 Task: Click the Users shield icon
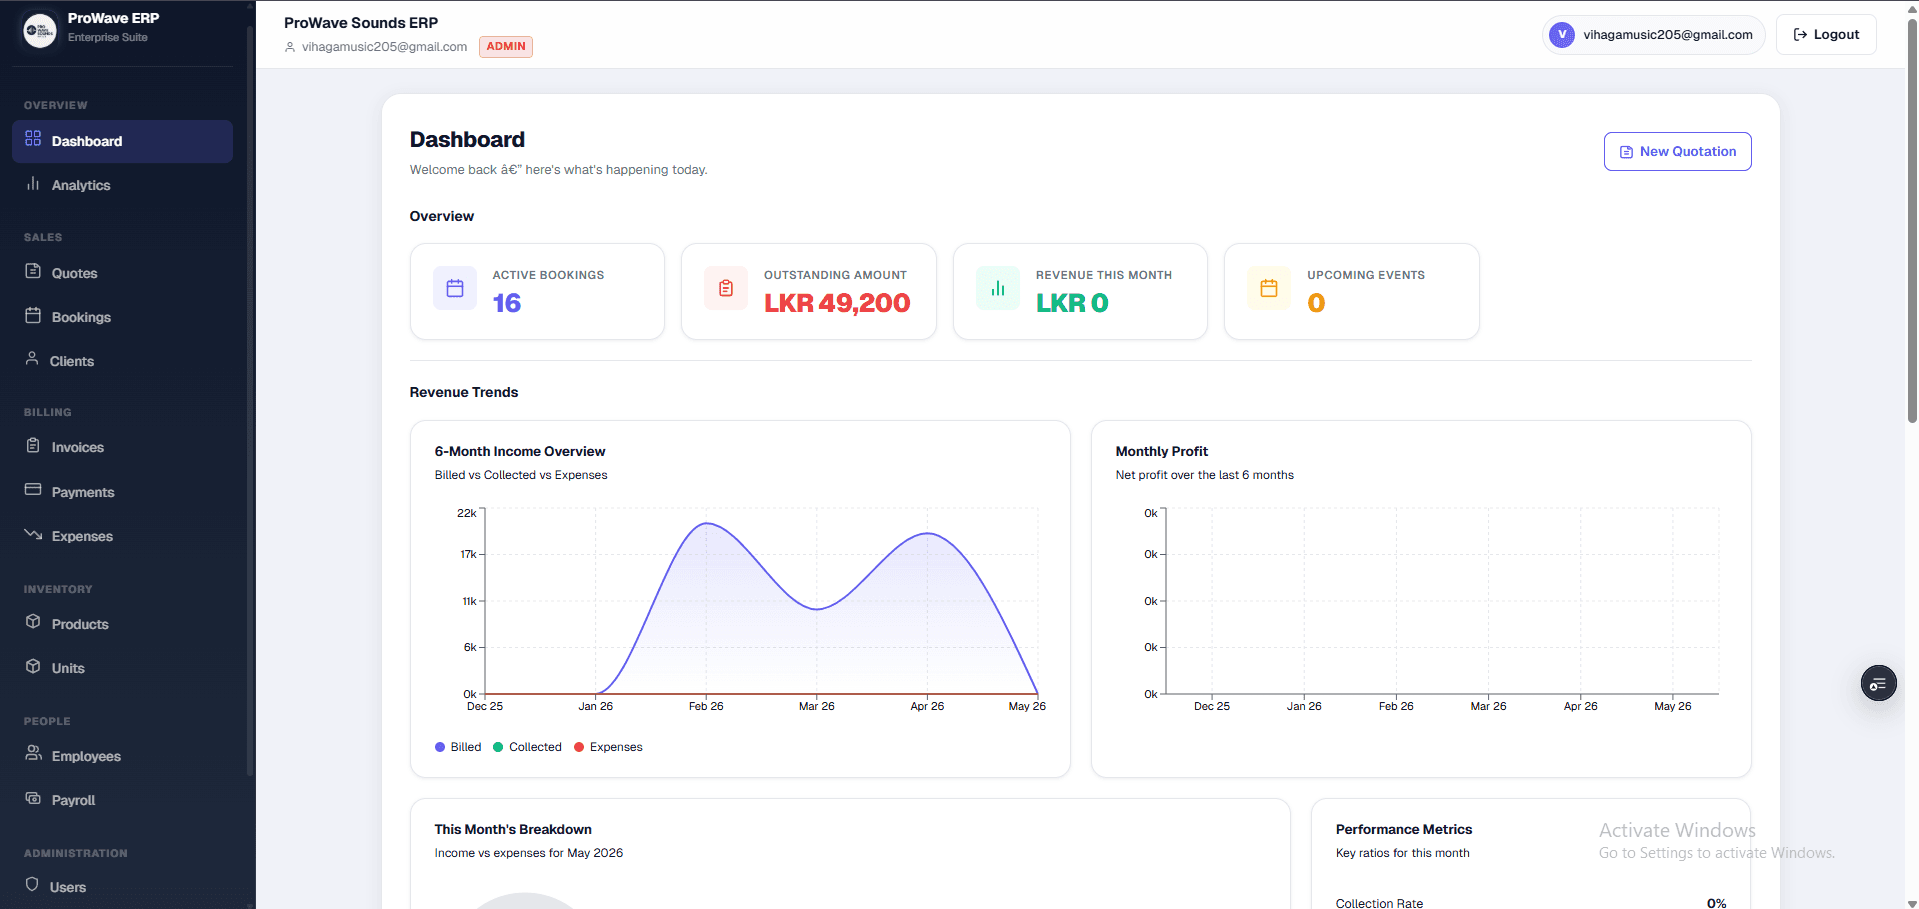32,884
